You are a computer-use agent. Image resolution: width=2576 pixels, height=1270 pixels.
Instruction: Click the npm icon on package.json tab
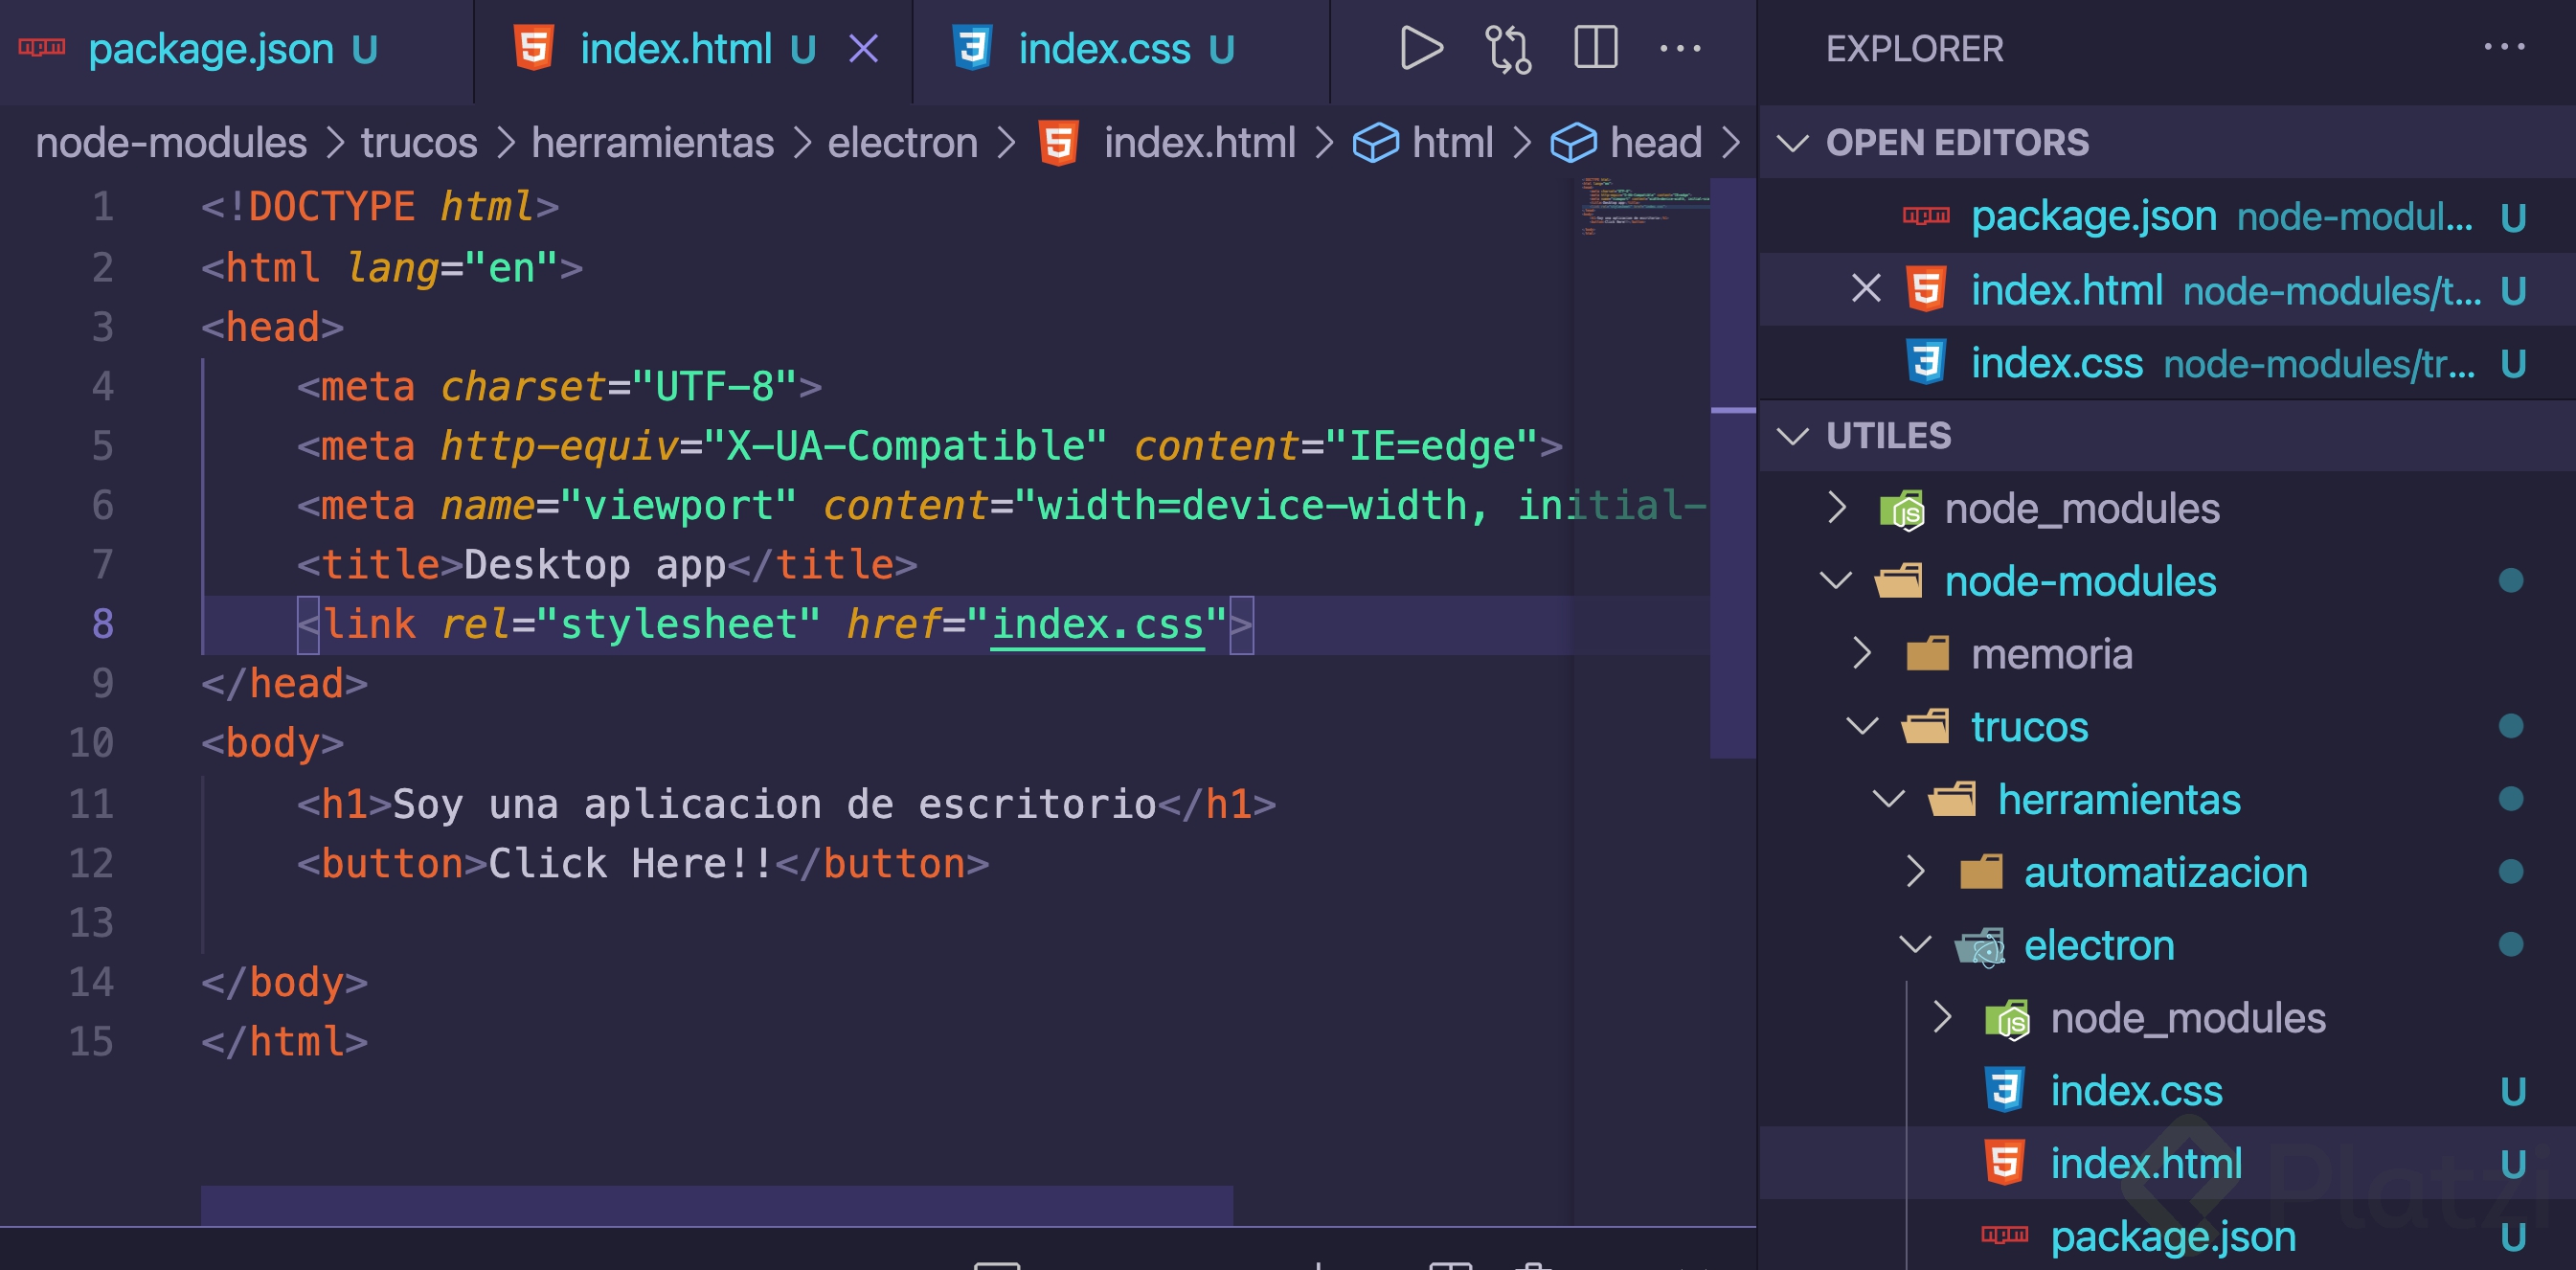click(x=42, y=47)
